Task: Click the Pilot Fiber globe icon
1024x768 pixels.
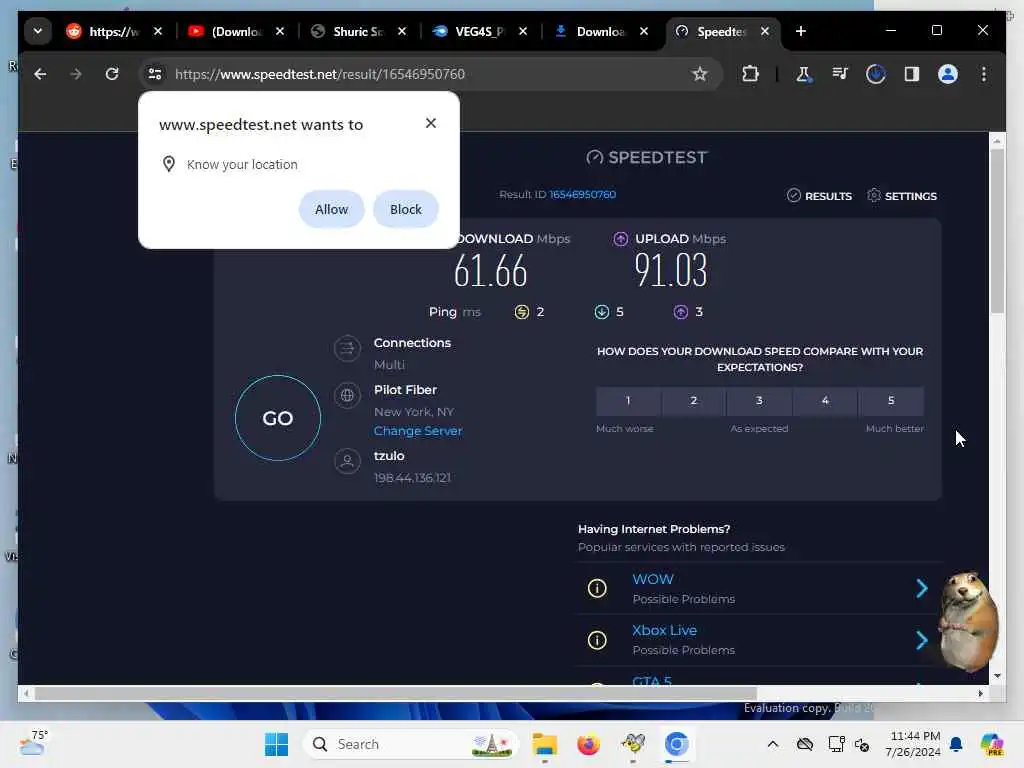Action: tap(347, 396)
